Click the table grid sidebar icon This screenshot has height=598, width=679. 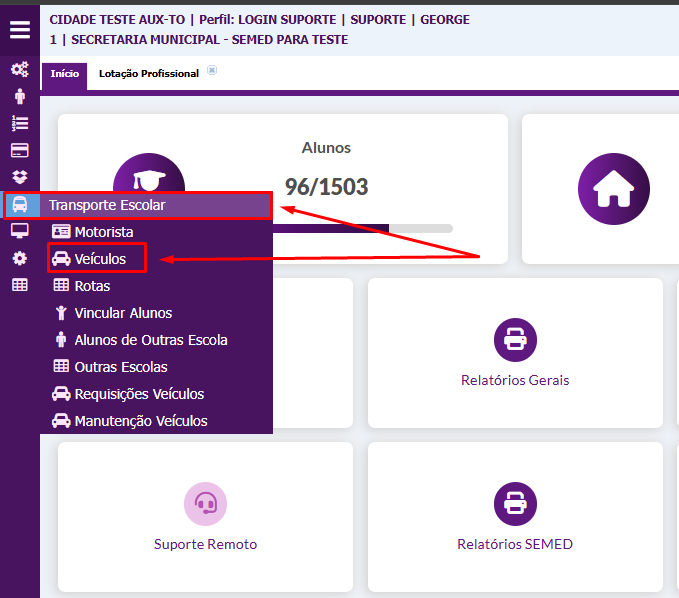coord(20,285)
